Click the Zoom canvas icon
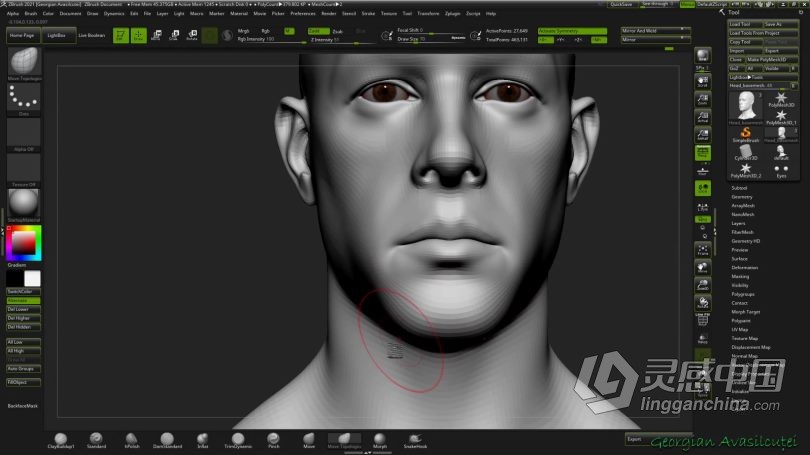 [703, 100]
